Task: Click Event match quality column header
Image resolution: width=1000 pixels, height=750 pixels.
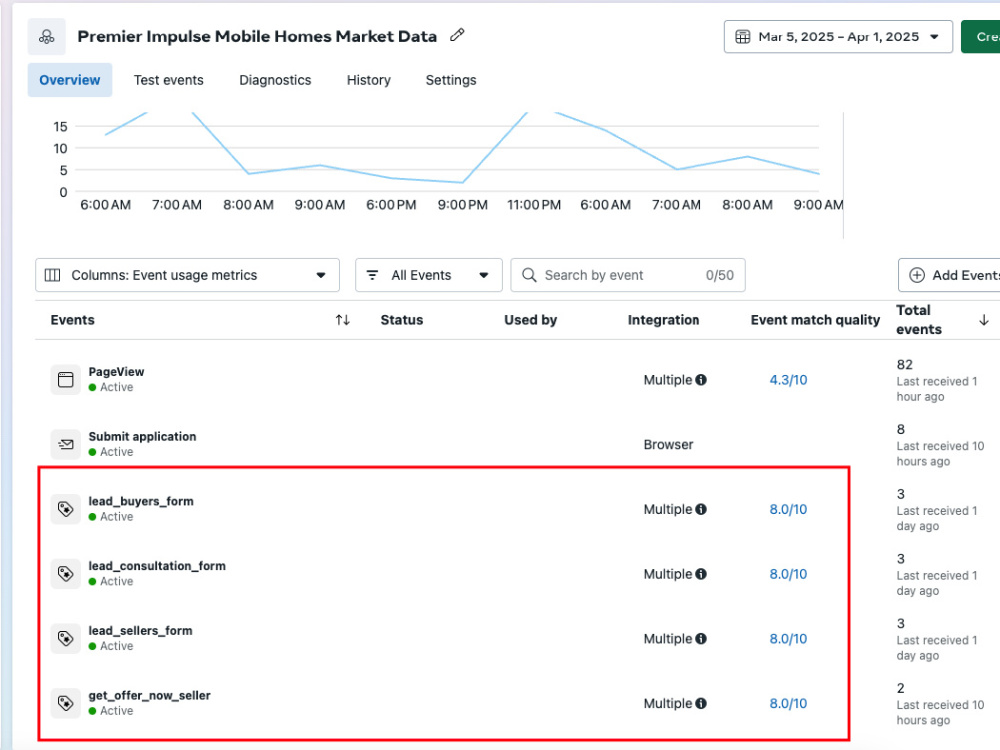Action: pyautogui.click(x=815, y=320)
